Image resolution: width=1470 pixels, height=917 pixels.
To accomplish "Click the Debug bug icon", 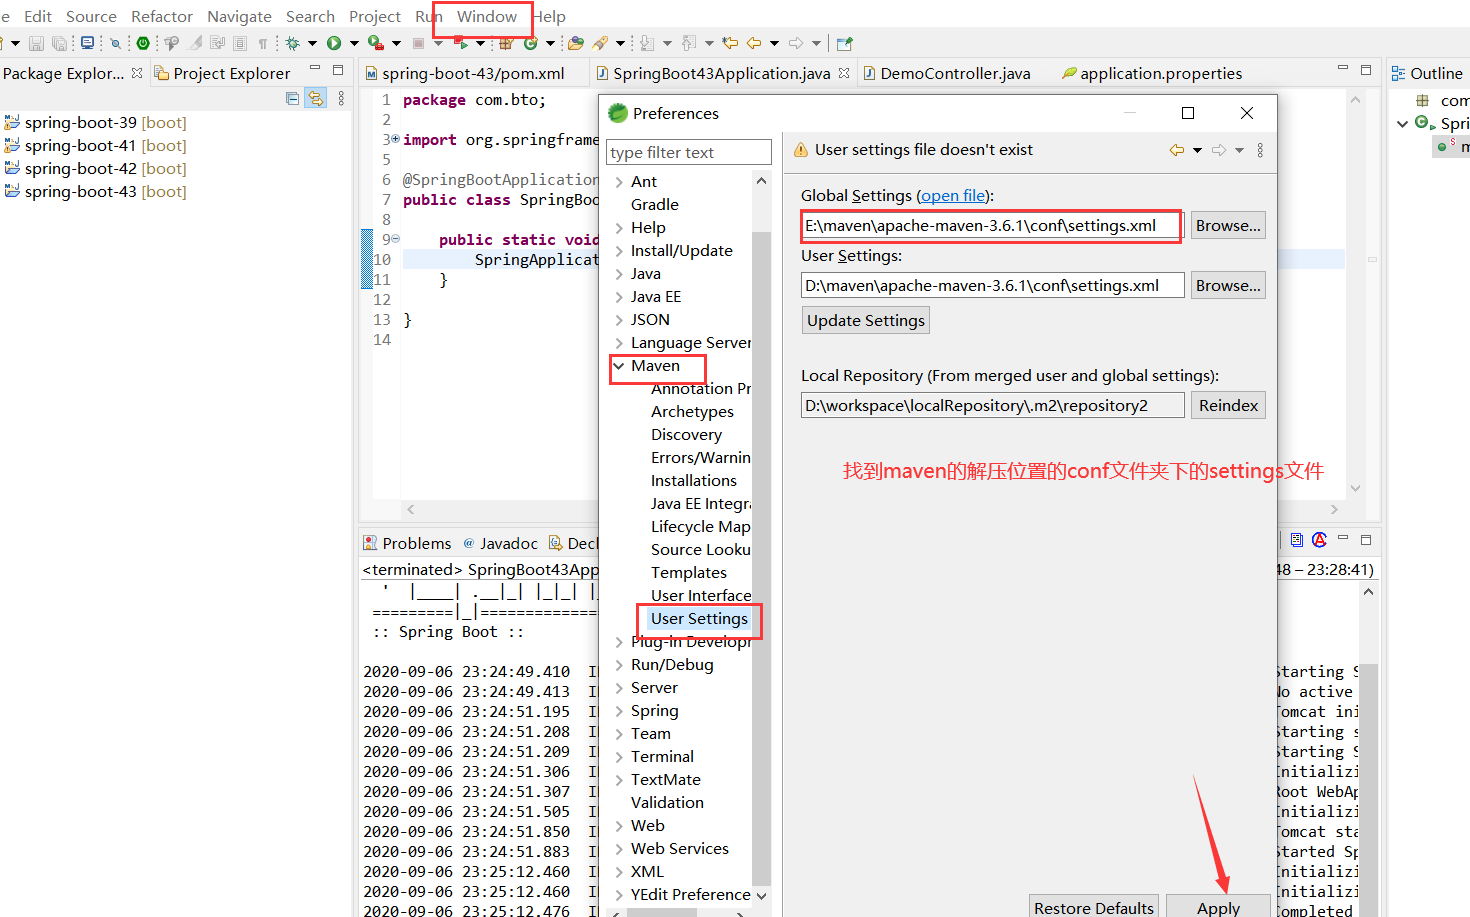I will tap(292, 43).
